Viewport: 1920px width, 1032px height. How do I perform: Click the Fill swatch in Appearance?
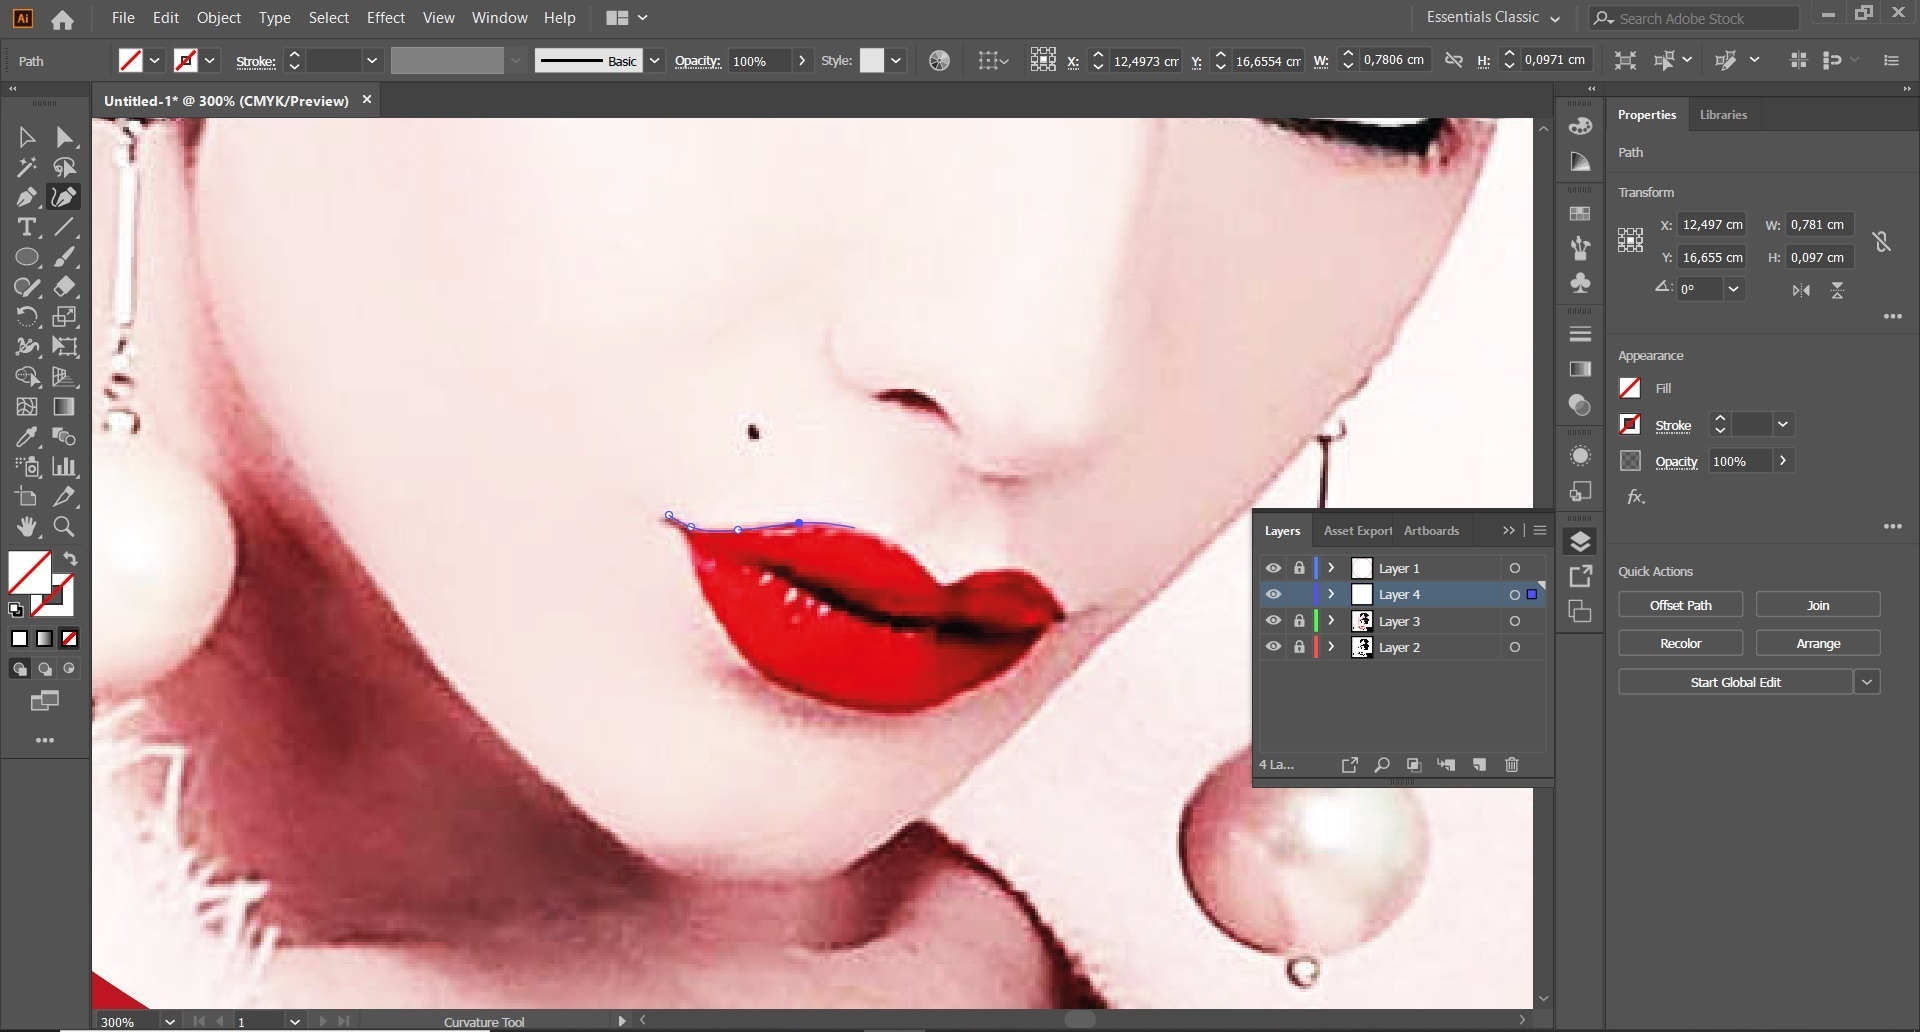tap(1630, 388)
